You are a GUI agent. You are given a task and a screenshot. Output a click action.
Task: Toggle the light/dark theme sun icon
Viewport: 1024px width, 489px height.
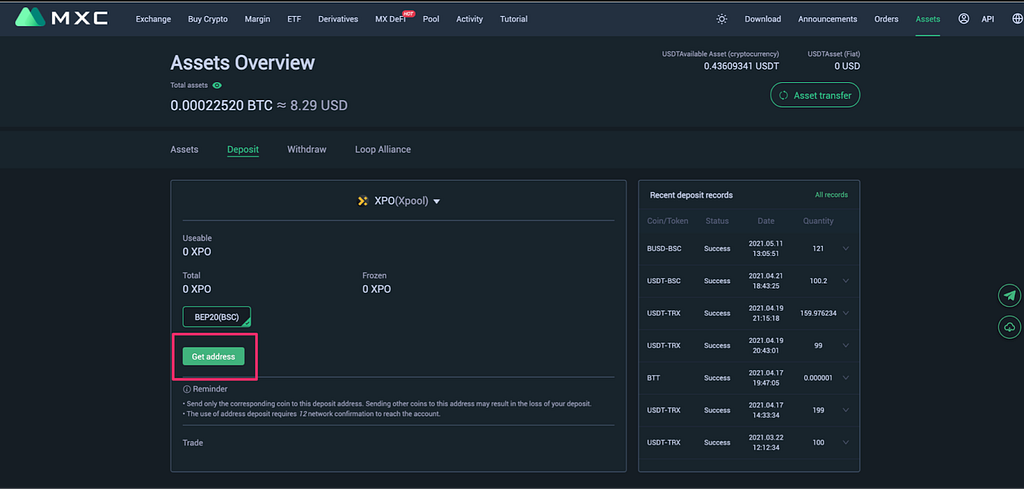click(x=722, y=19)
